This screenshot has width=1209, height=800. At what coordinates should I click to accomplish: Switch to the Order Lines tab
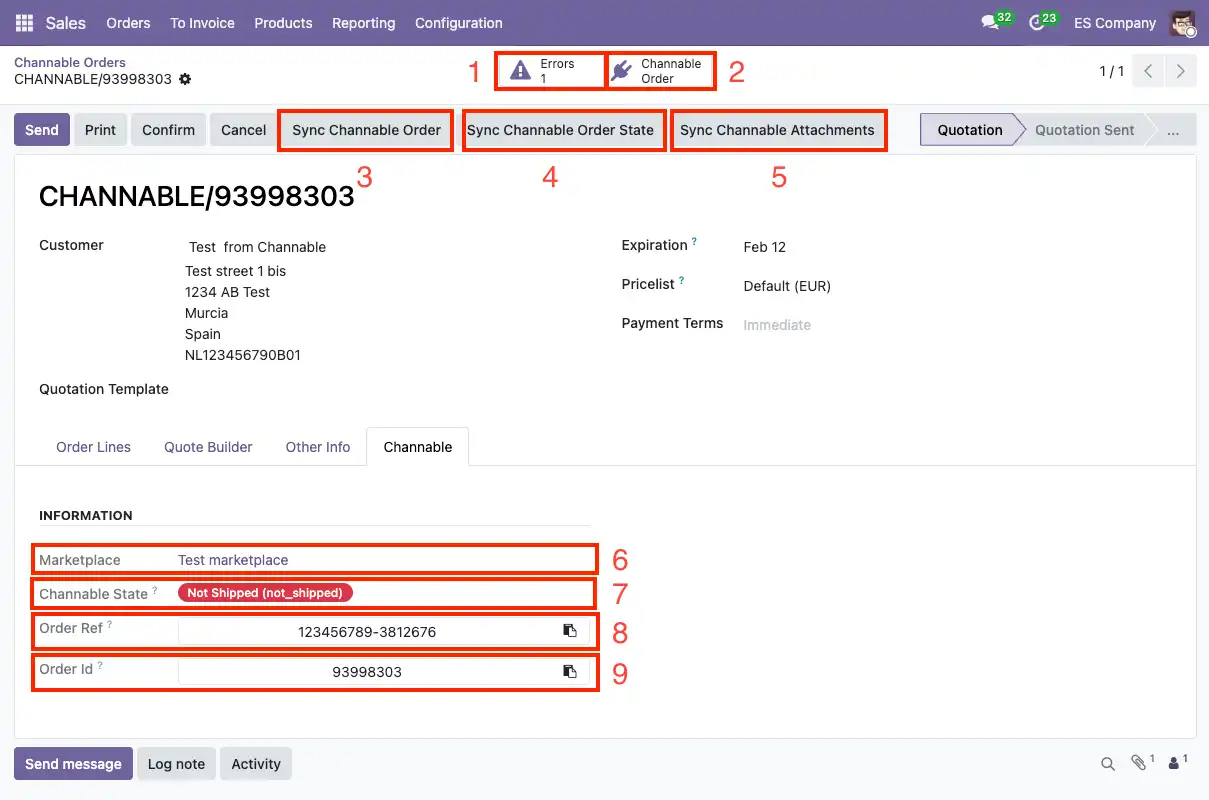click(x=93, y=447)
